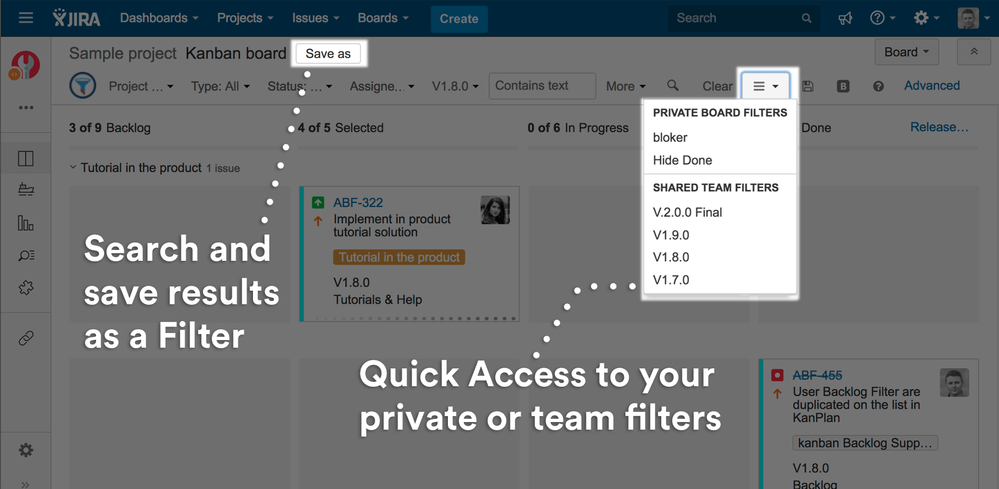Expand the sidebar with double chevron
The height and width of the screenshot is (489, 999).
click(25, 485)
